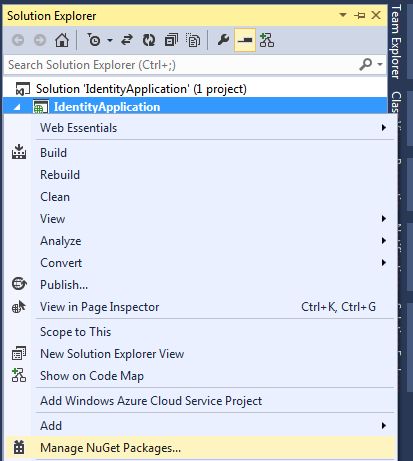Viewport: 413px width, 461px height.
Task: Click the NuGet packages icon
Action: click(x=19, y=447)
